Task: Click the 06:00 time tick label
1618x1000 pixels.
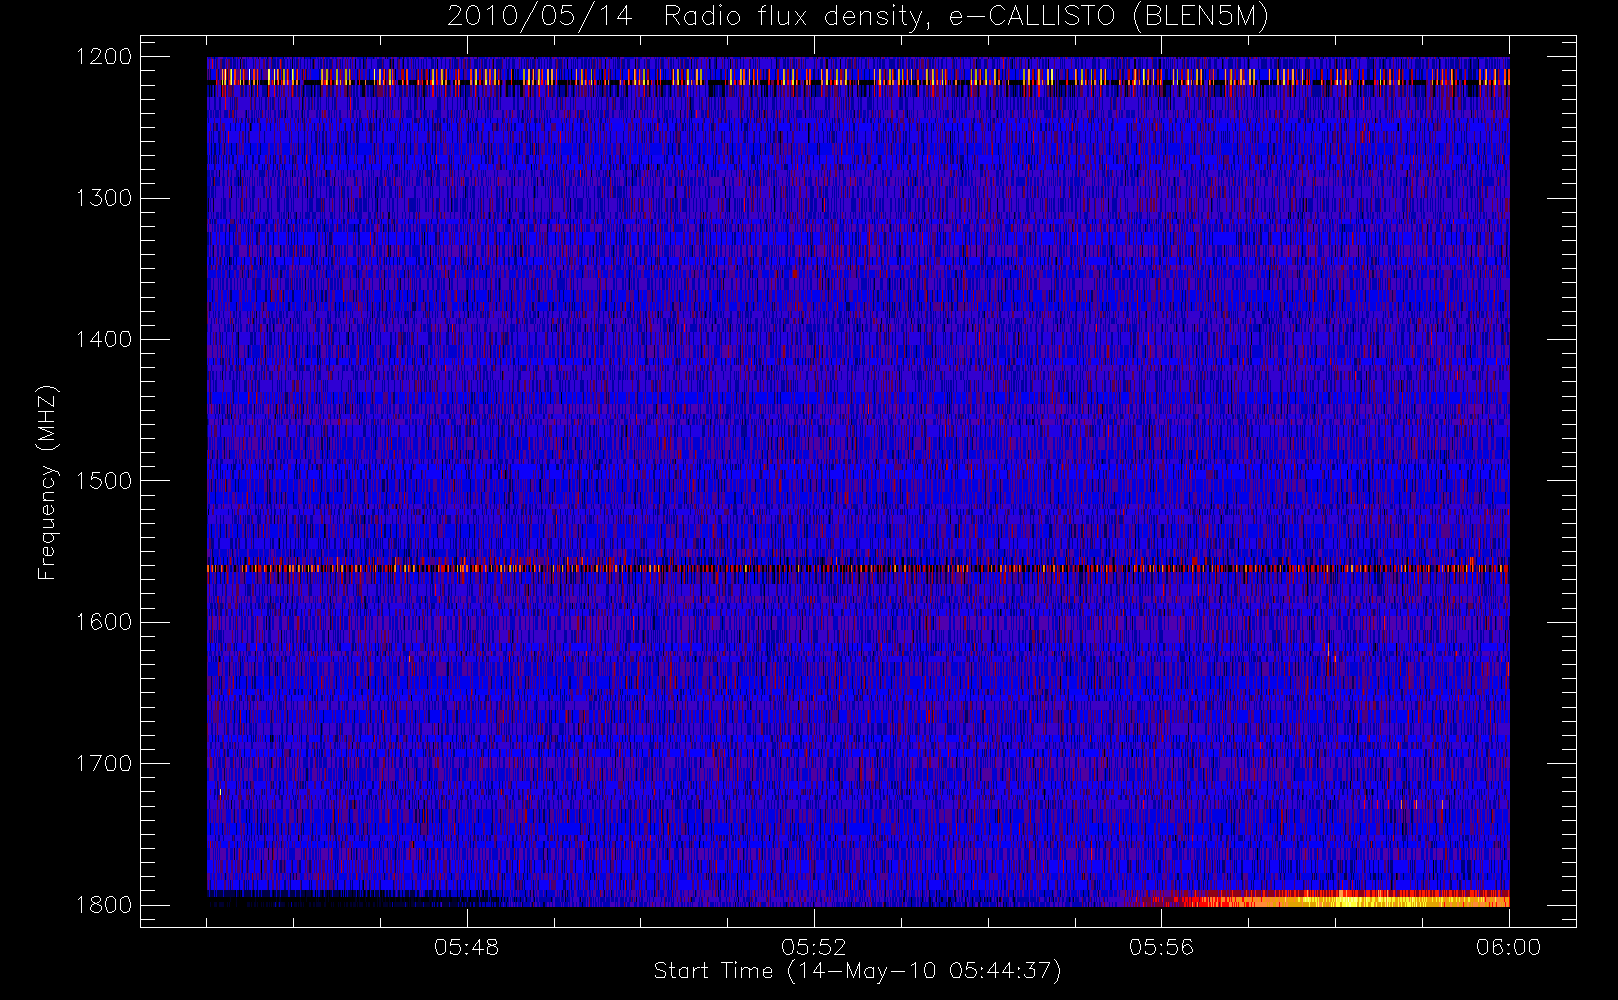Action: (1509, 947)
